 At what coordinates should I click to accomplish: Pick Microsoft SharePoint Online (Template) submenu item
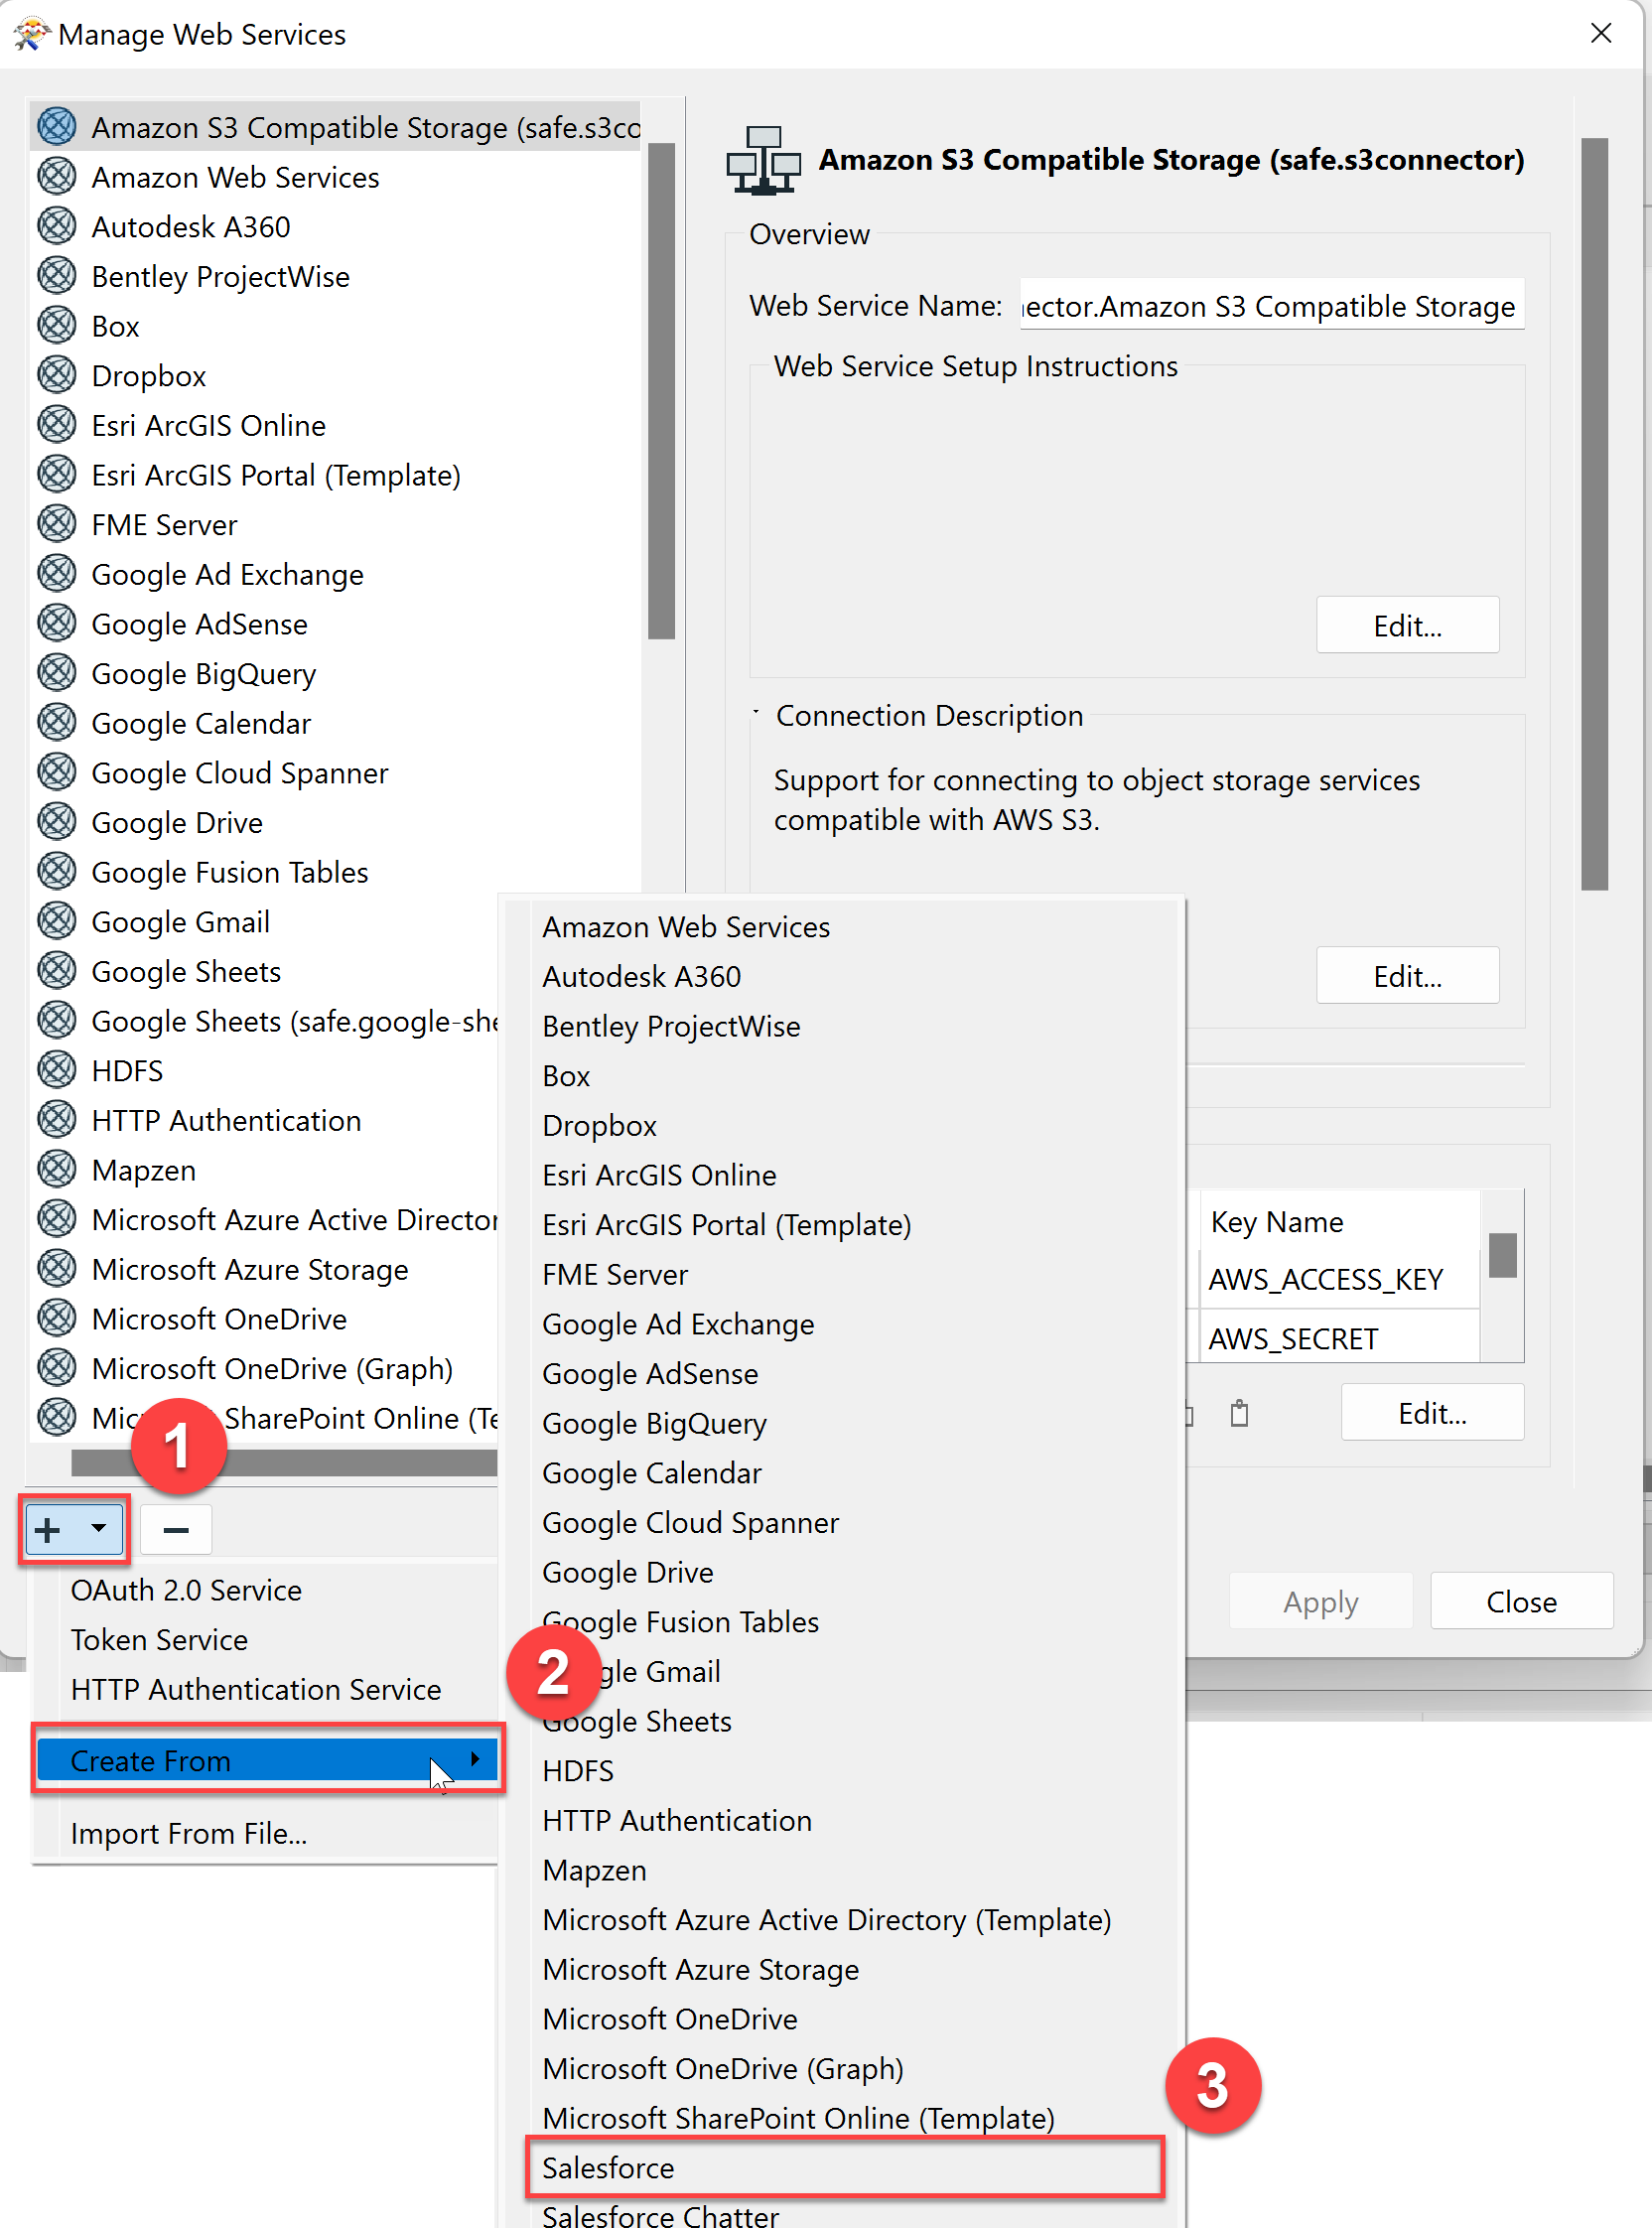798,2118
